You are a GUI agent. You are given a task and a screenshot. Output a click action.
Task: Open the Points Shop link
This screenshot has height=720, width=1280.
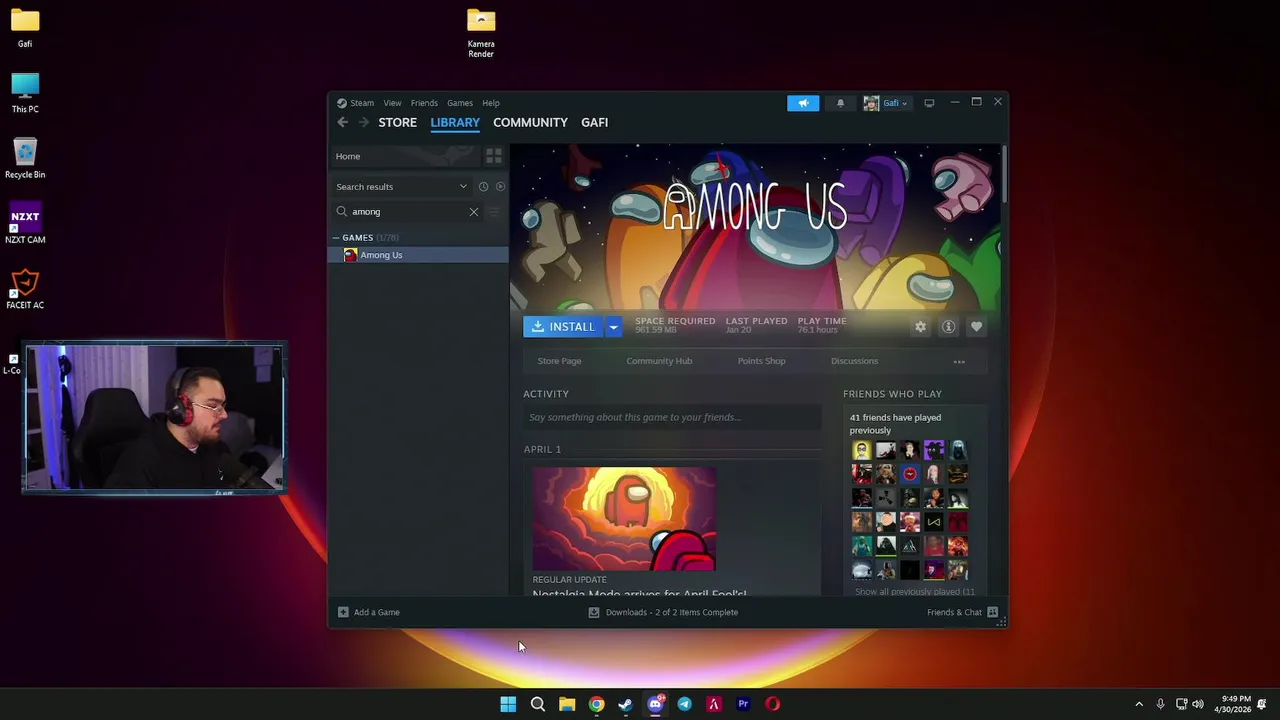click(x=761, y=361)
